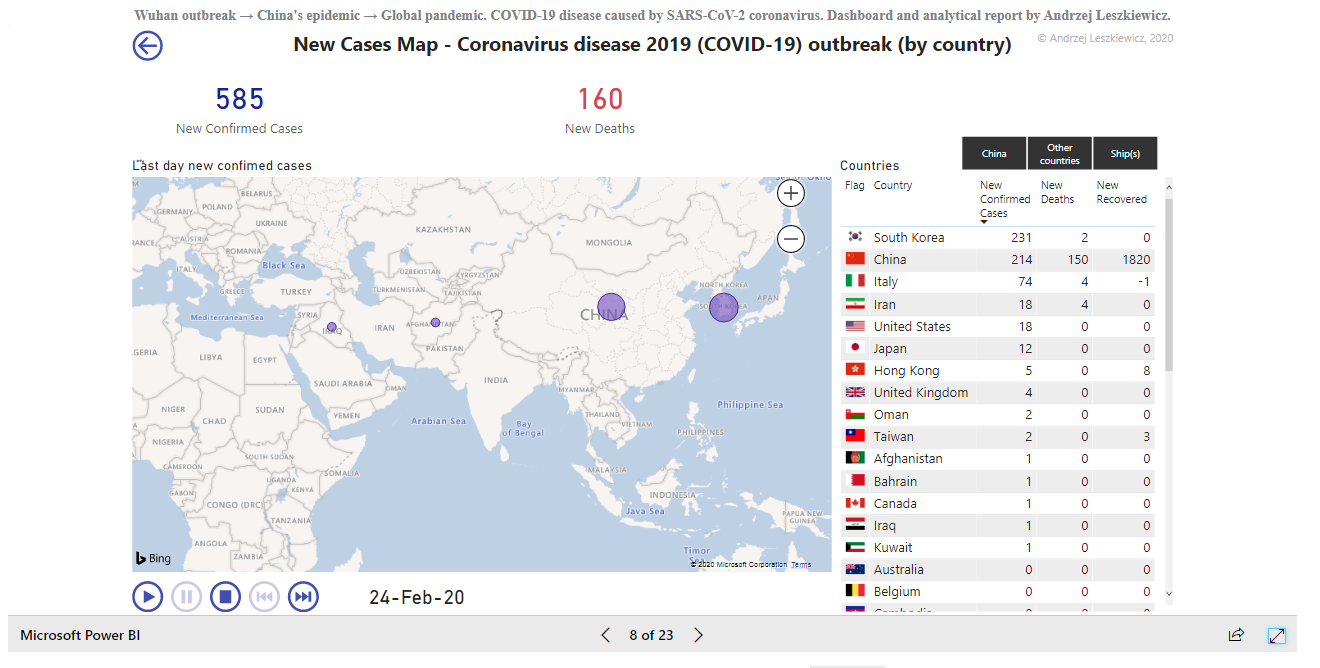Skip to the next date frame
1320x668 pixels.
[303, 597]
